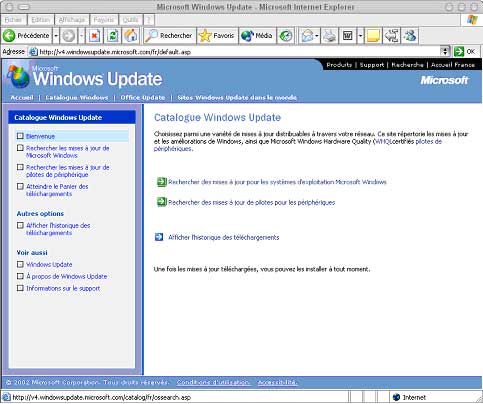
Task: Open the Recherche link in top bar
Action: (407, 65)
